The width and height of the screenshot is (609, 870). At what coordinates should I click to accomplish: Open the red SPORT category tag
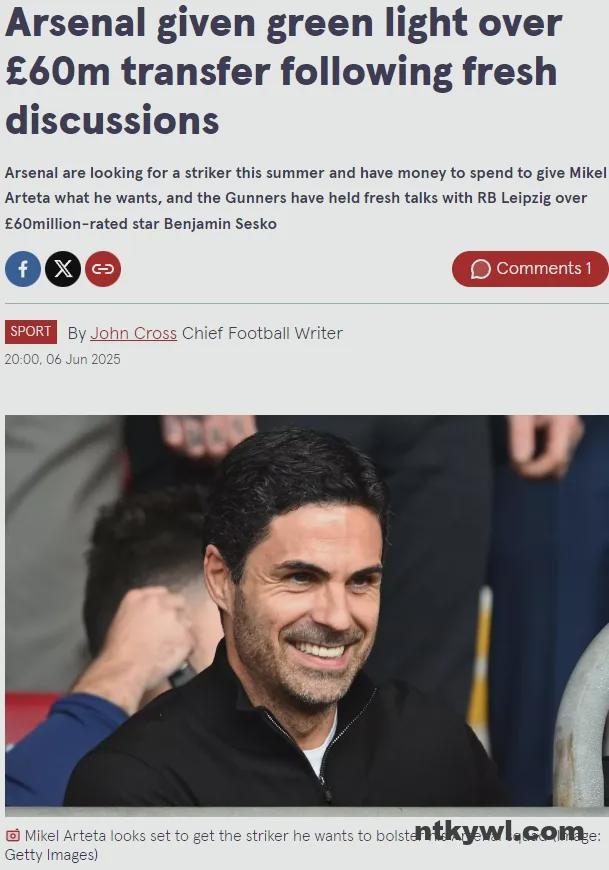coord(31,332)
